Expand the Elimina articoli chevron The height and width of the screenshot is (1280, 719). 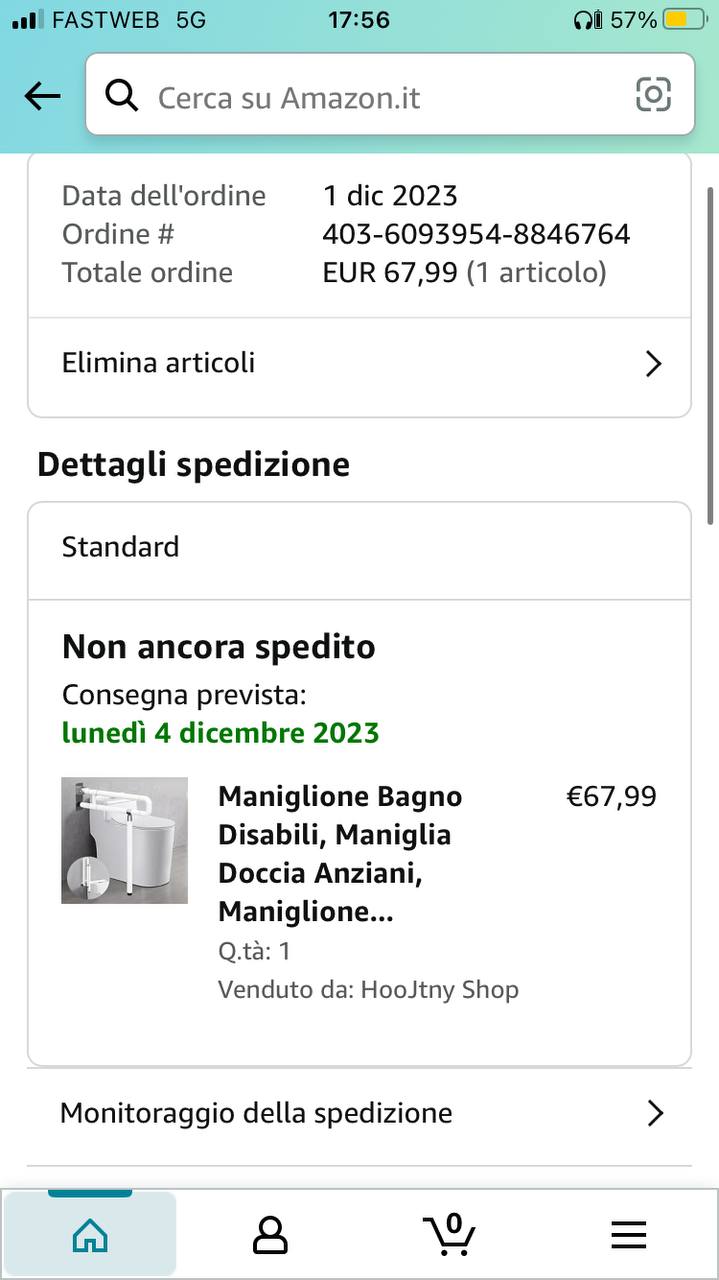click(x=654, y=363)
